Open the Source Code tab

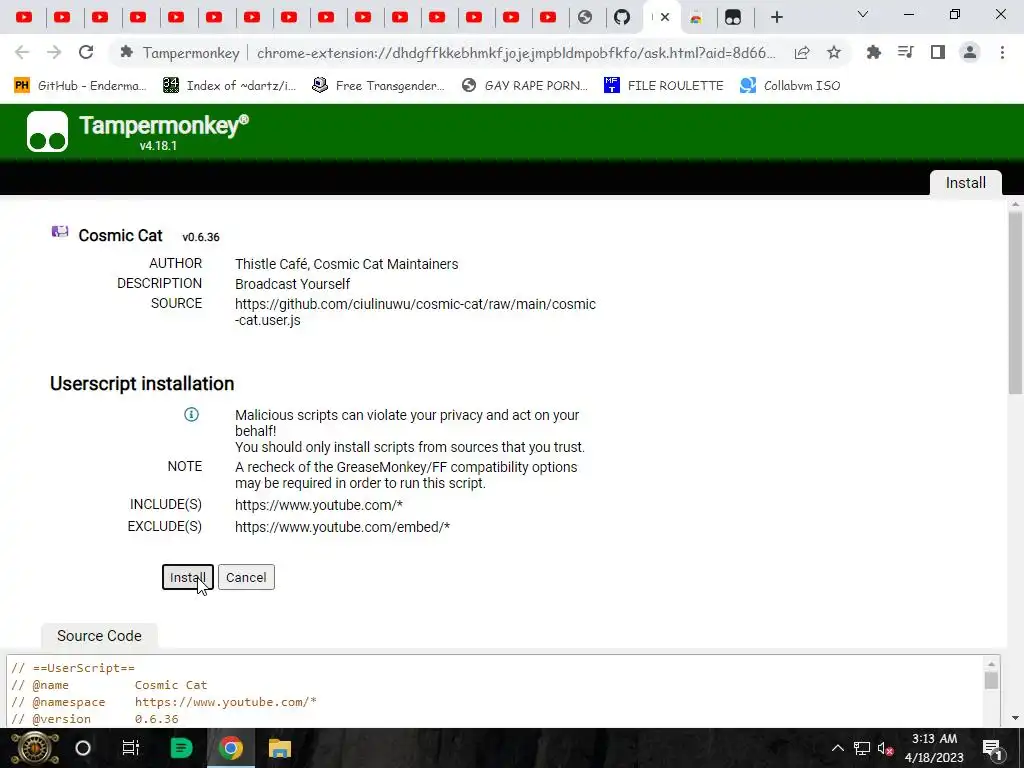point(99,636)
